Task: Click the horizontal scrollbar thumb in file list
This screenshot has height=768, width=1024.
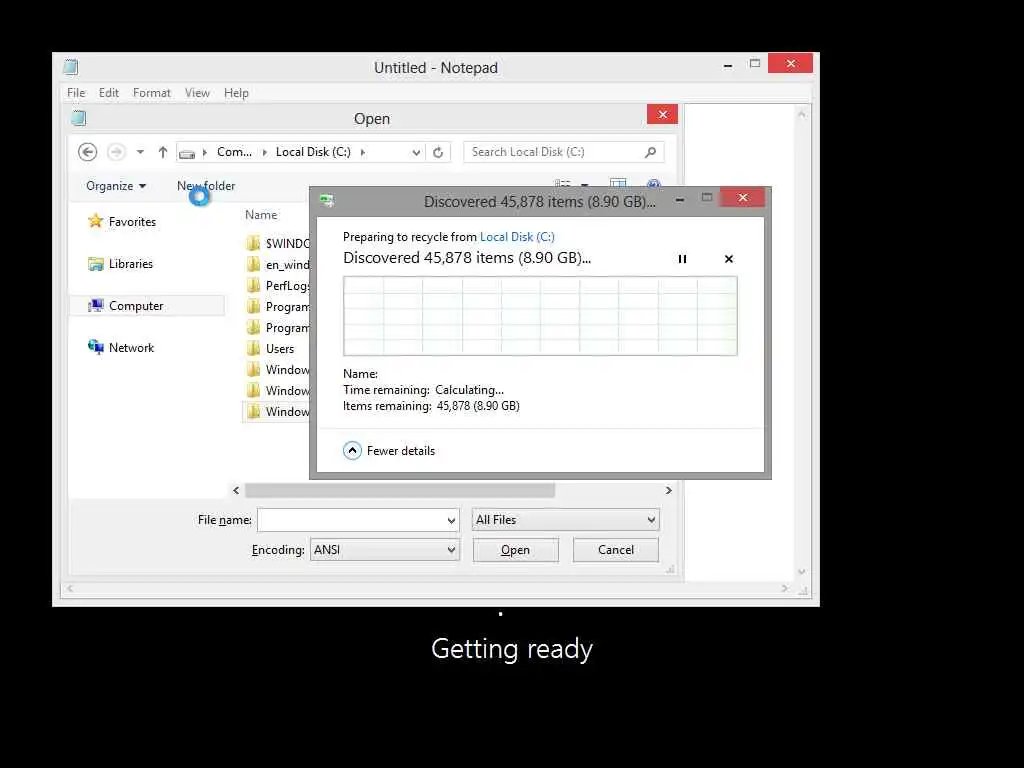Action: click(x=400, y=490)
